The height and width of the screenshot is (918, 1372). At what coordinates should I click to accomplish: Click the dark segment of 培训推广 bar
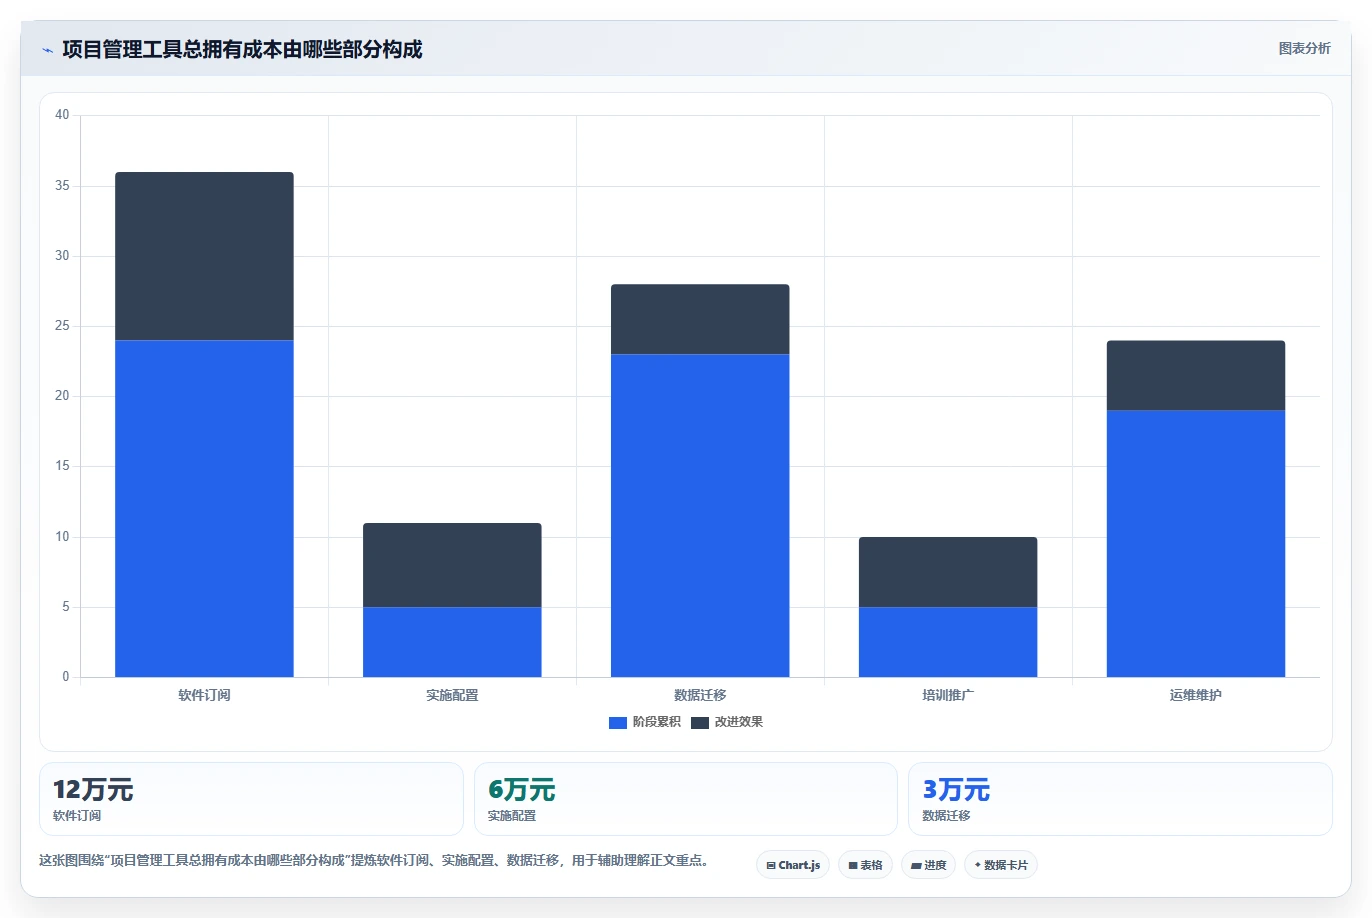948,572
